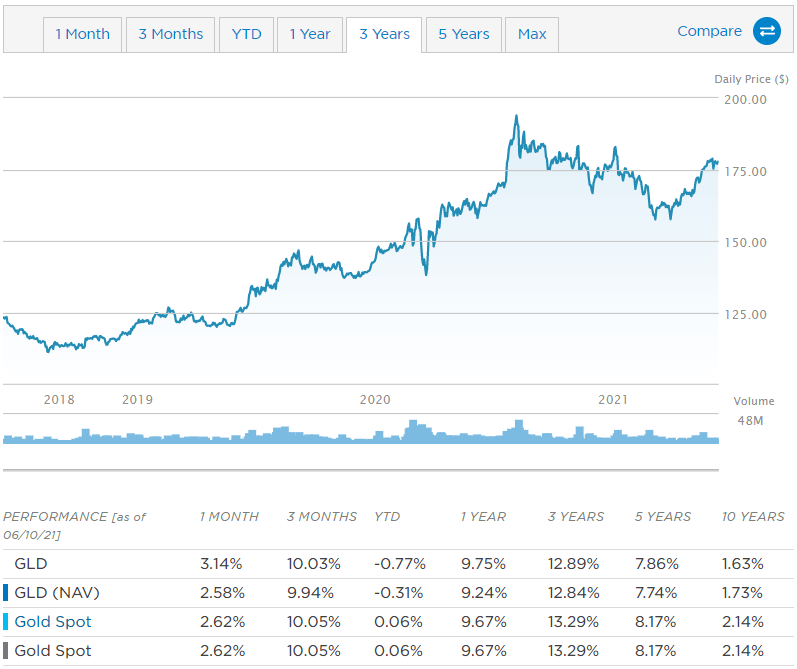
Task: Click GLD 3 years value 12.89%
Action: [573, 564]
